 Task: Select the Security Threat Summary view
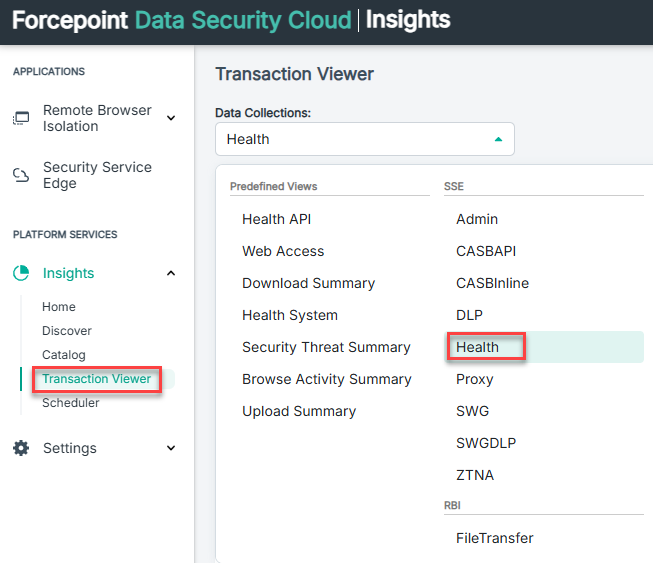coord(326,347)
